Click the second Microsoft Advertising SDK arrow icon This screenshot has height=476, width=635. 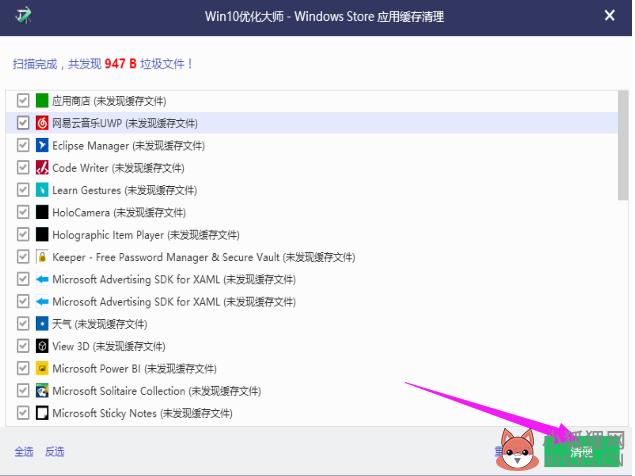tap(42, 301)
